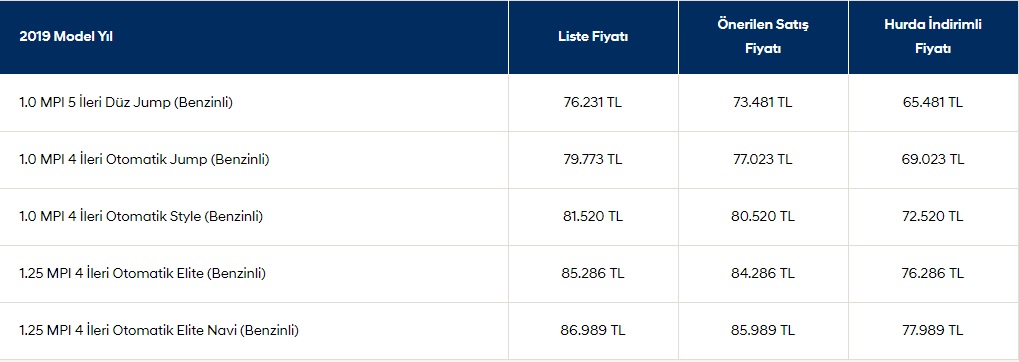The height and width of the screenshot is (362, 1019).
Task: Select the Liste Fiyatı column header
Action: (593, 38)
